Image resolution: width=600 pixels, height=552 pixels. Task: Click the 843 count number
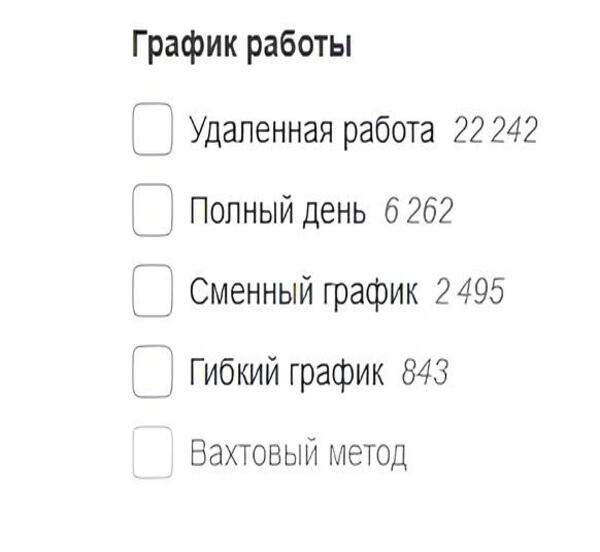[x=424, y=374]
